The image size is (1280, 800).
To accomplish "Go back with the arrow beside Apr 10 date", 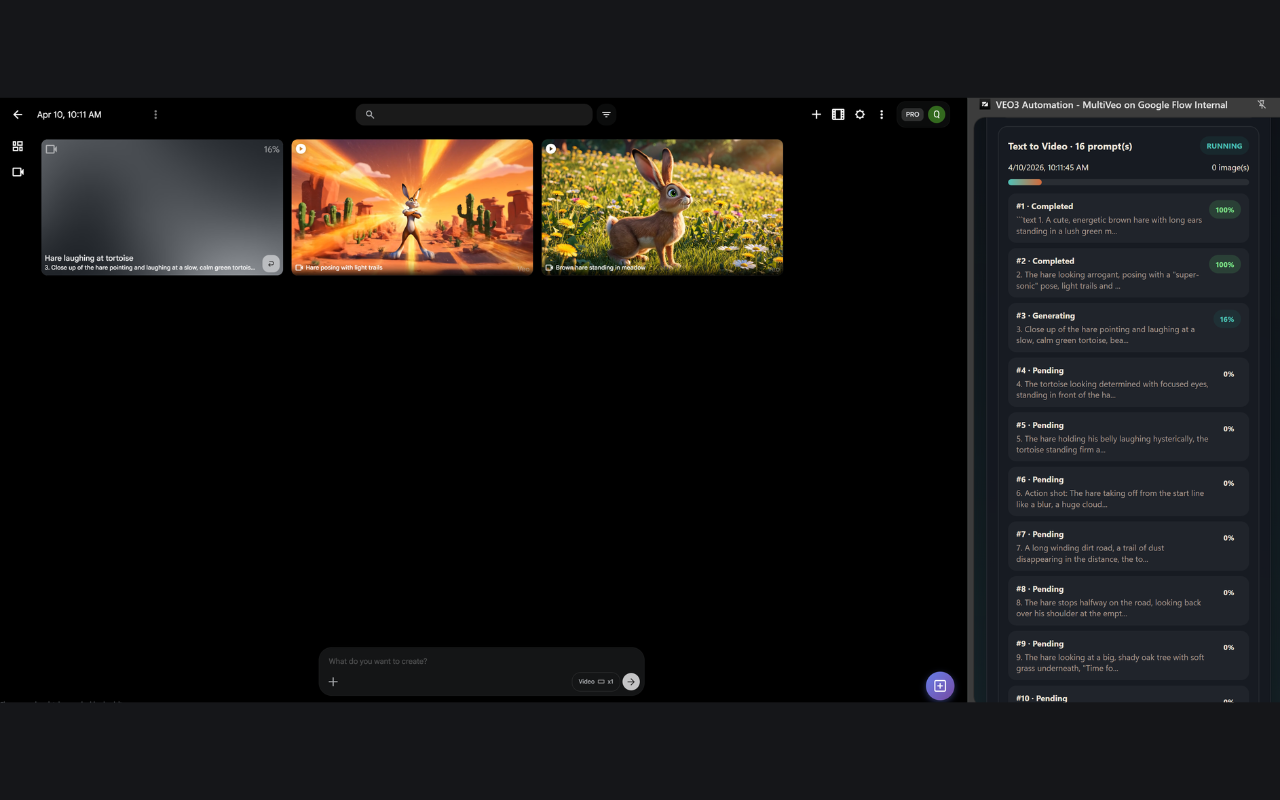I will click(18, 115).
